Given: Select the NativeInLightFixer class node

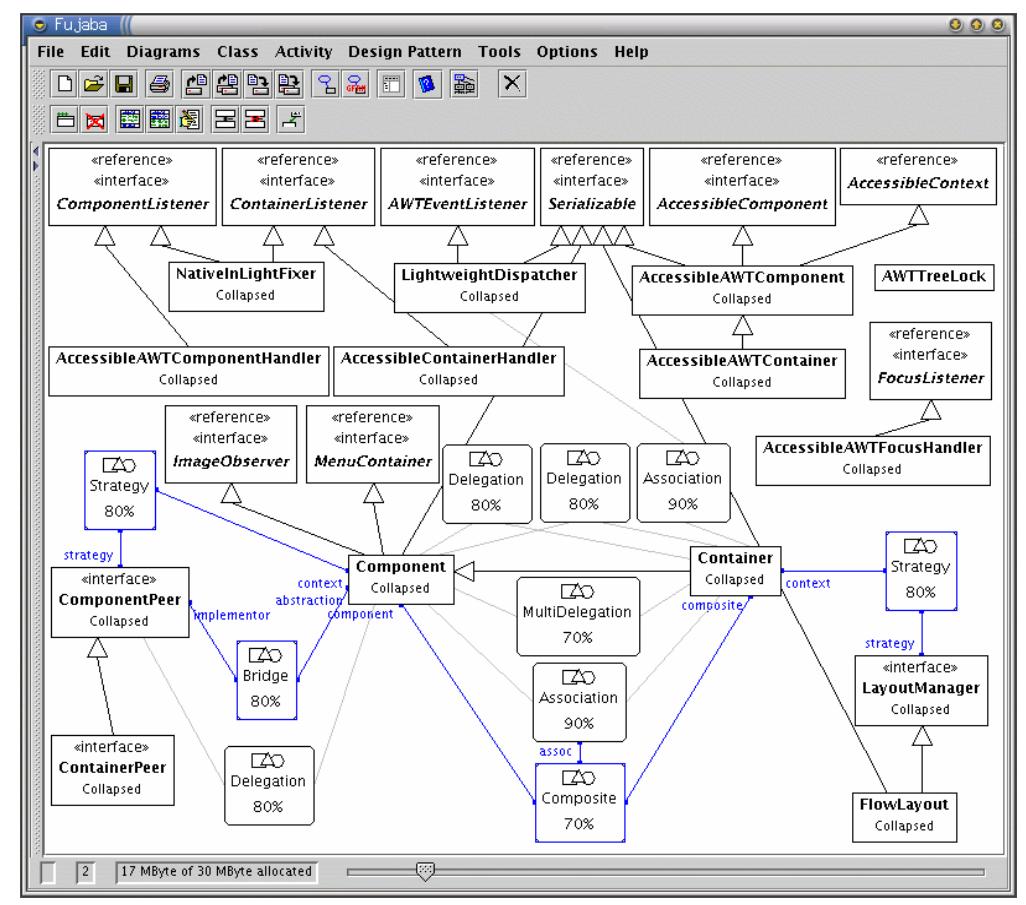Looking at the screenshot, I should click(246, 287).
